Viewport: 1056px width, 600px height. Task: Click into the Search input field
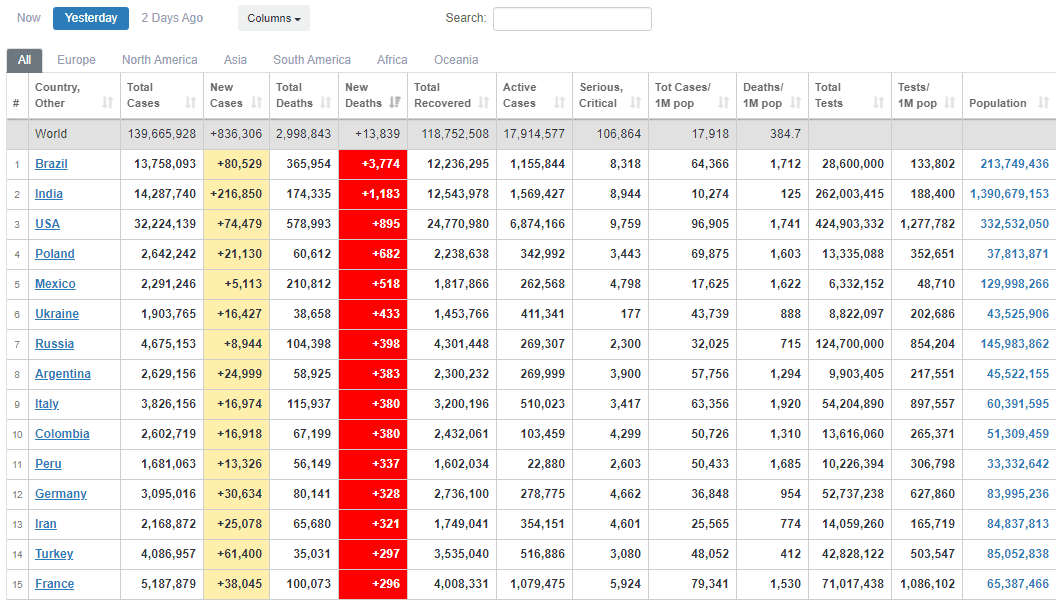coord(572,19)
